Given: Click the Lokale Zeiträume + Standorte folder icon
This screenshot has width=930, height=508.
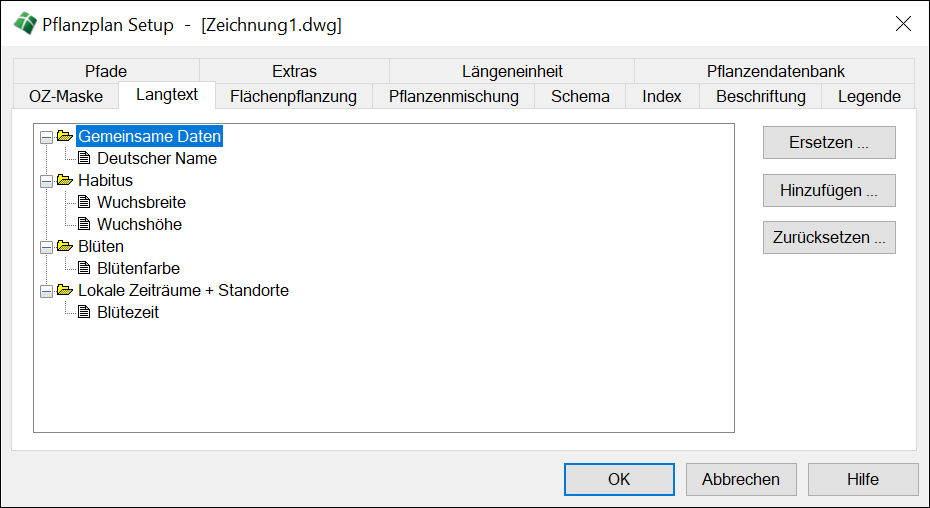Looking at the screenshot, I should coord(65,290).
